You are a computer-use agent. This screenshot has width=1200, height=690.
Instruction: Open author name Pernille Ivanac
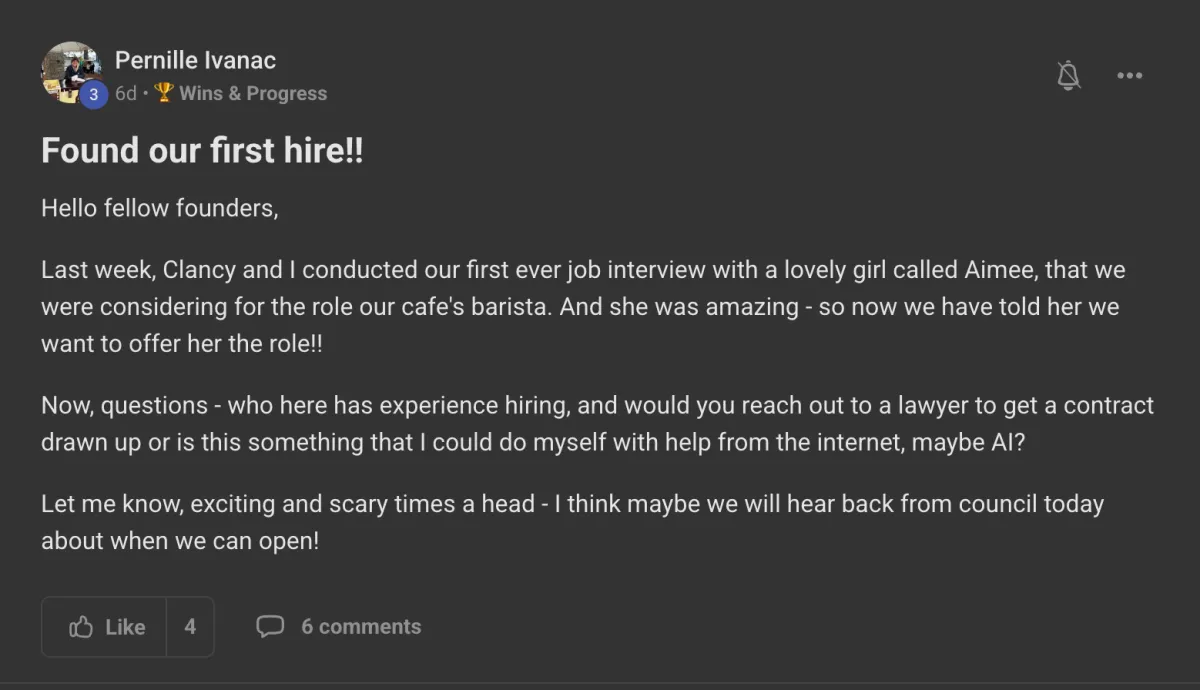pyautogui.click(x=195, y=60)
